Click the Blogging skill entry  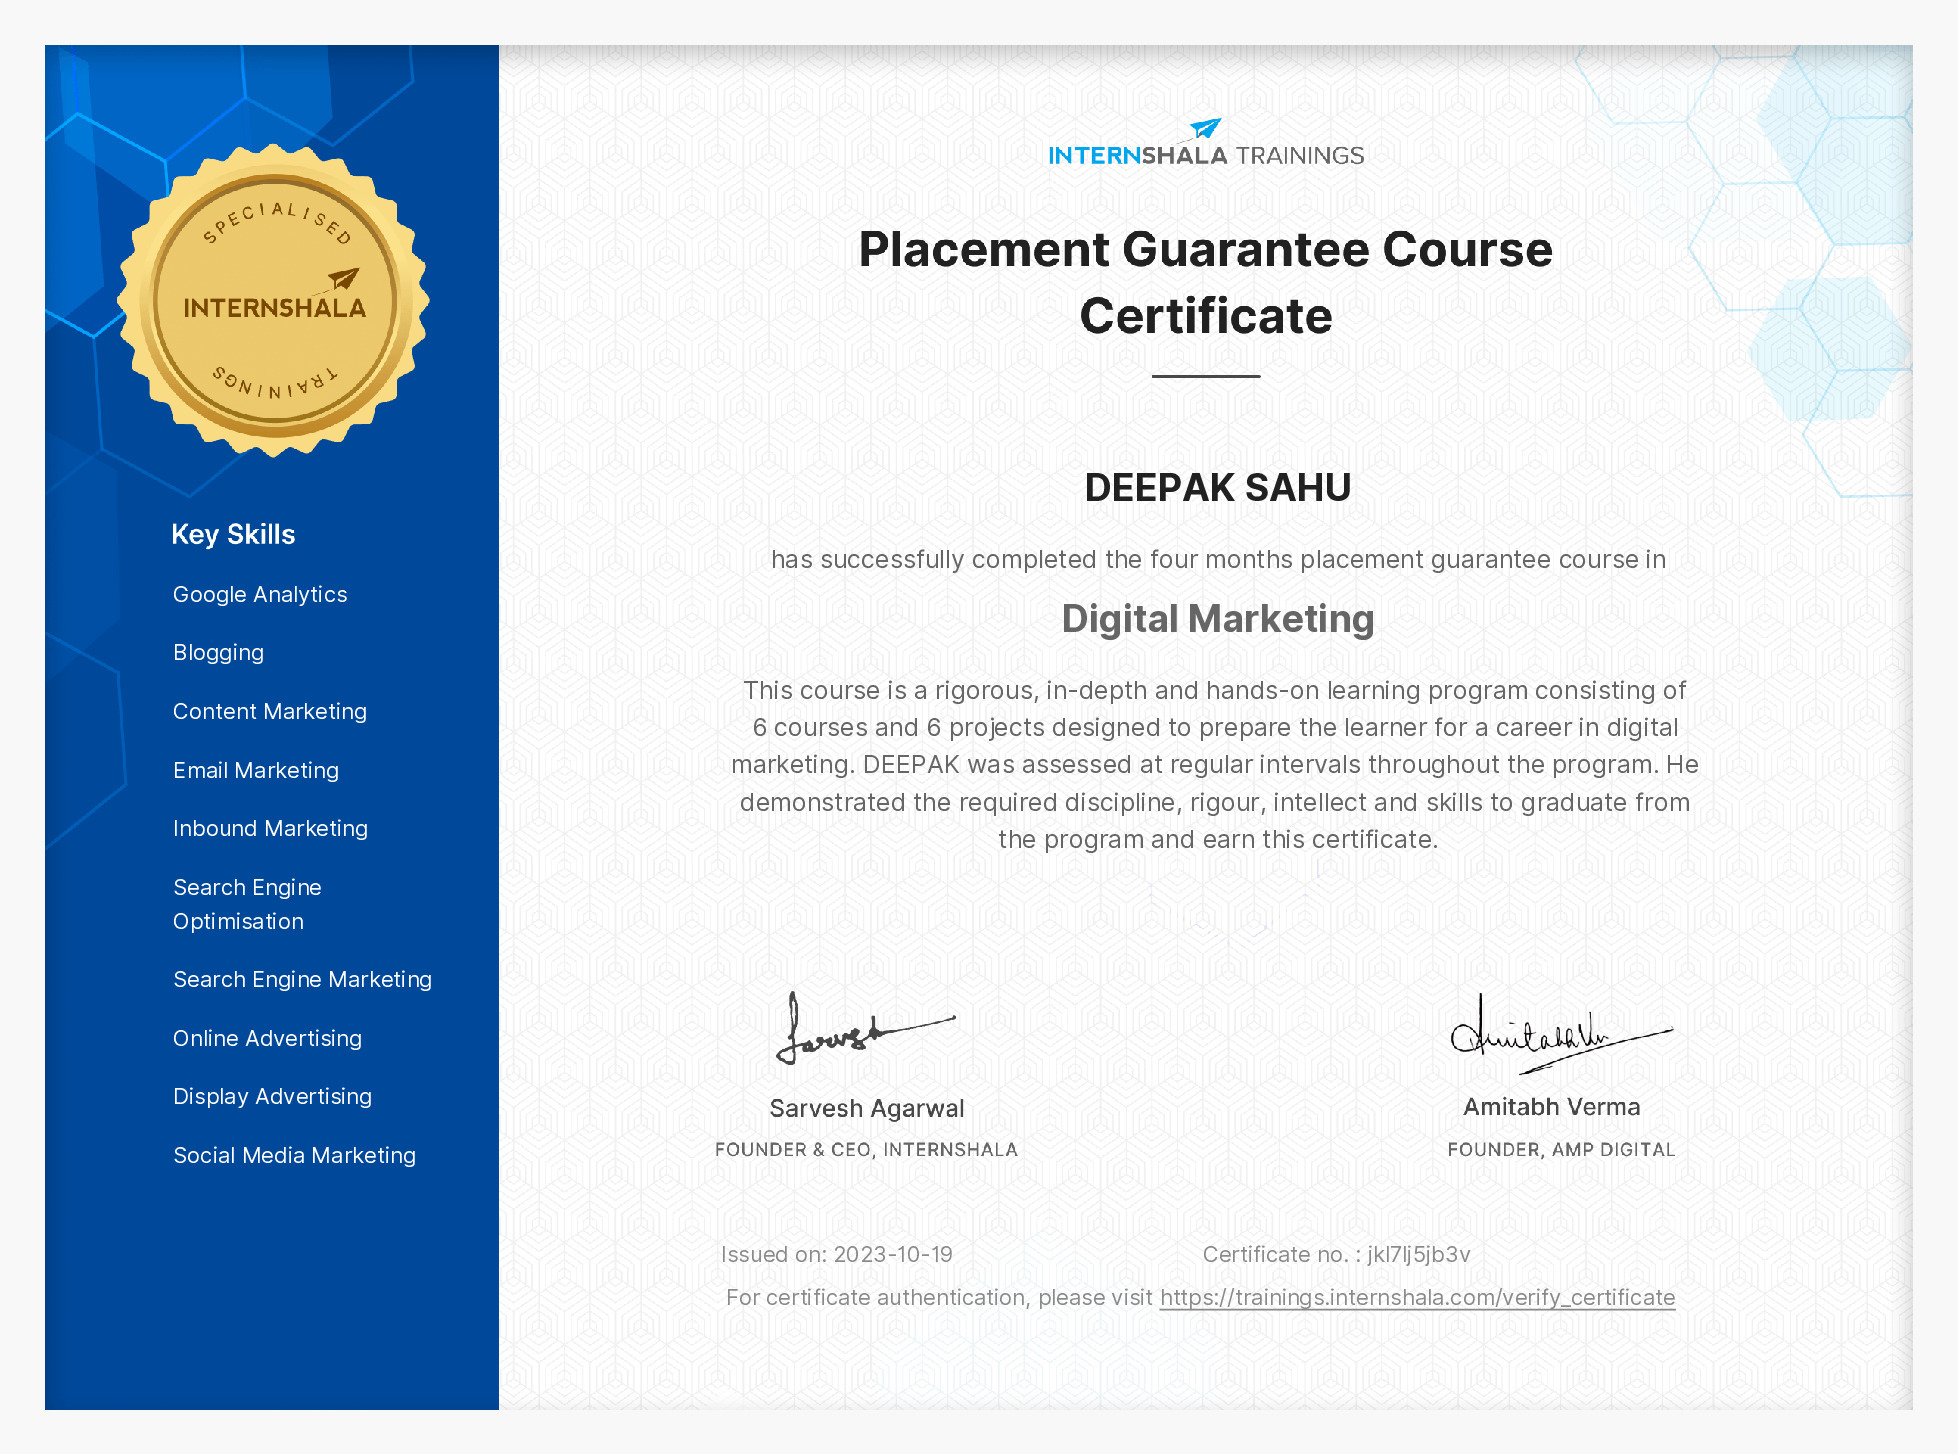pos(218,652)
